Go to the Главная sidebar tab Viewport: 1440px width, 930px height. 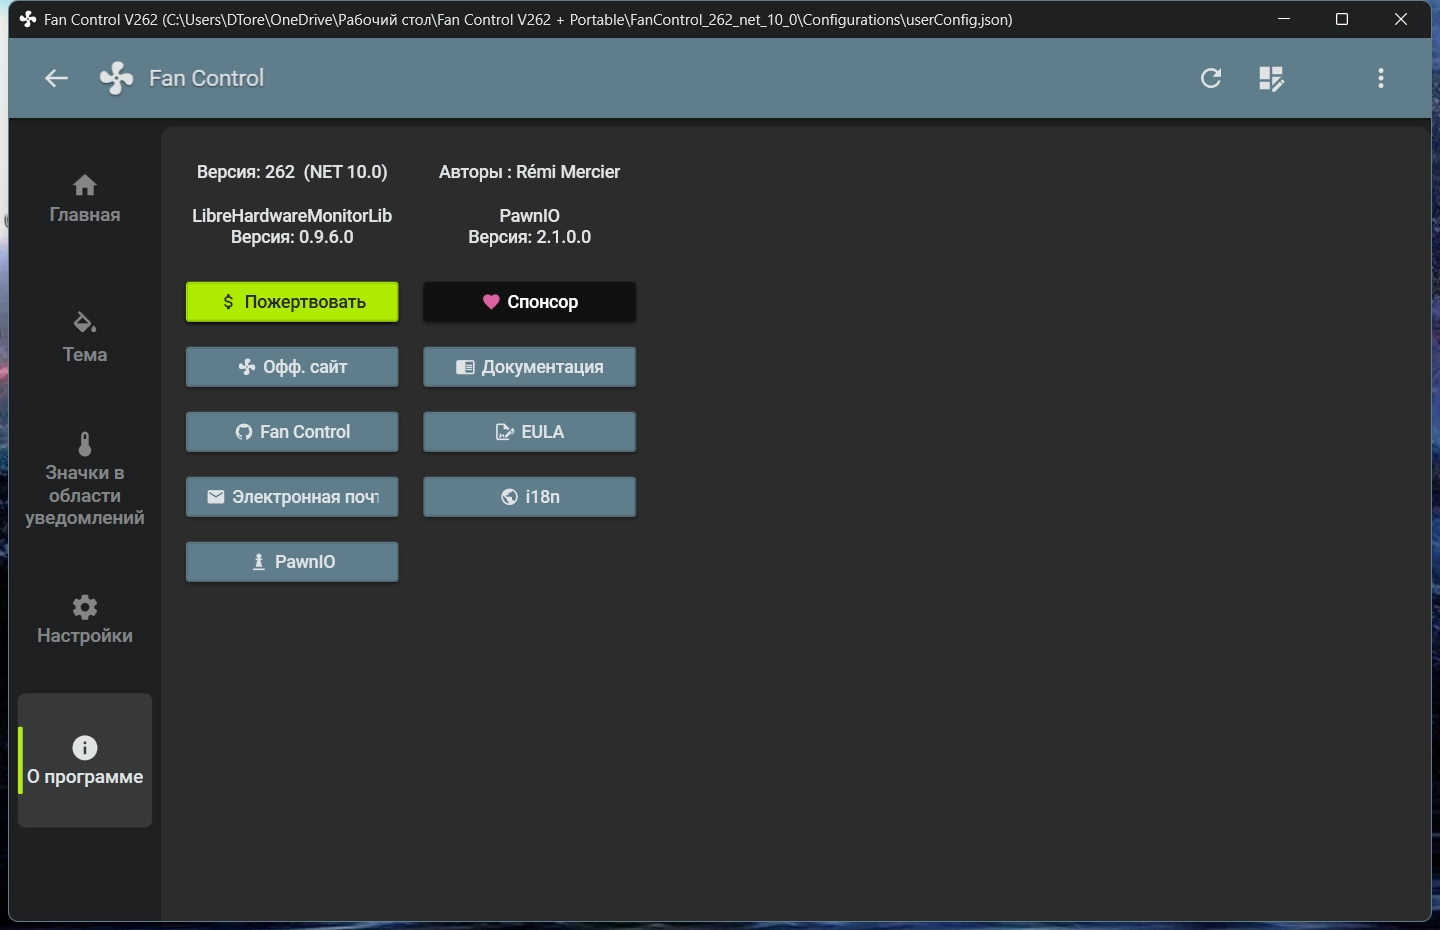(85, 199)
